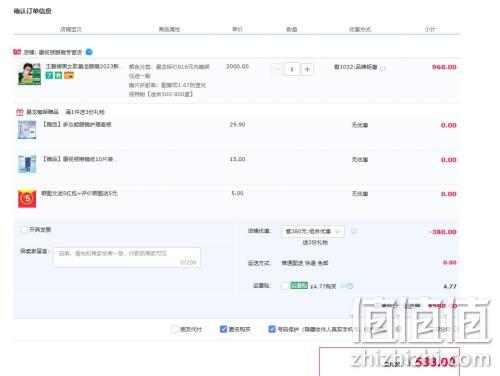Image resolution: width=500 pixels, height=376 pixels.
Task: Click the gift price 29.90
Action: click(x=237, y=124)
